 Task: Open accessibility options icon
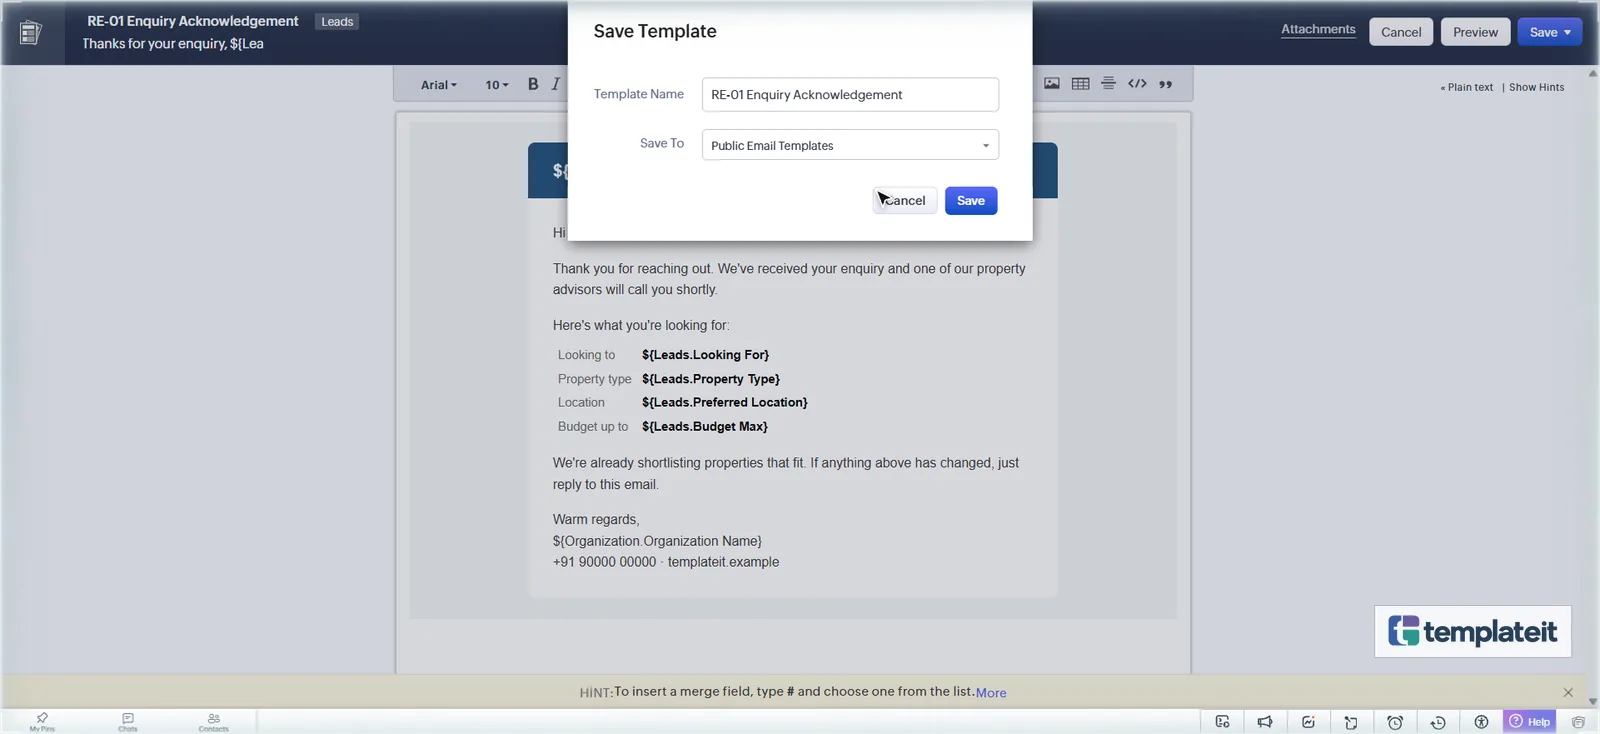pyautogui.click(x=1481, y=722)
